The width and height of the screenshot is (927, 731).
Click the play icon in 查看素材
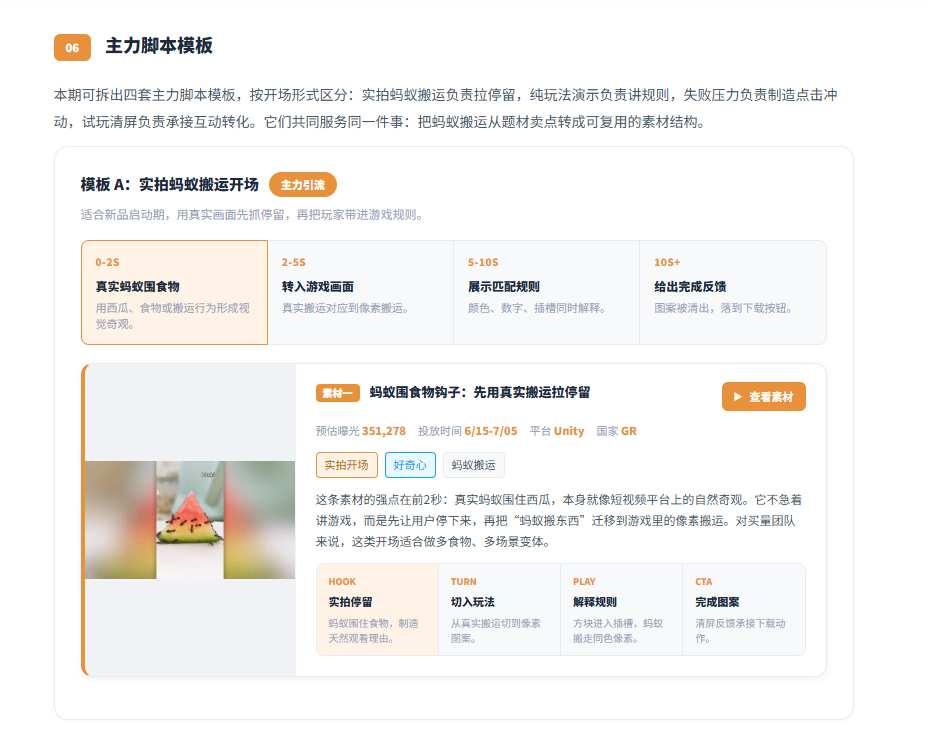coord(737,397)
